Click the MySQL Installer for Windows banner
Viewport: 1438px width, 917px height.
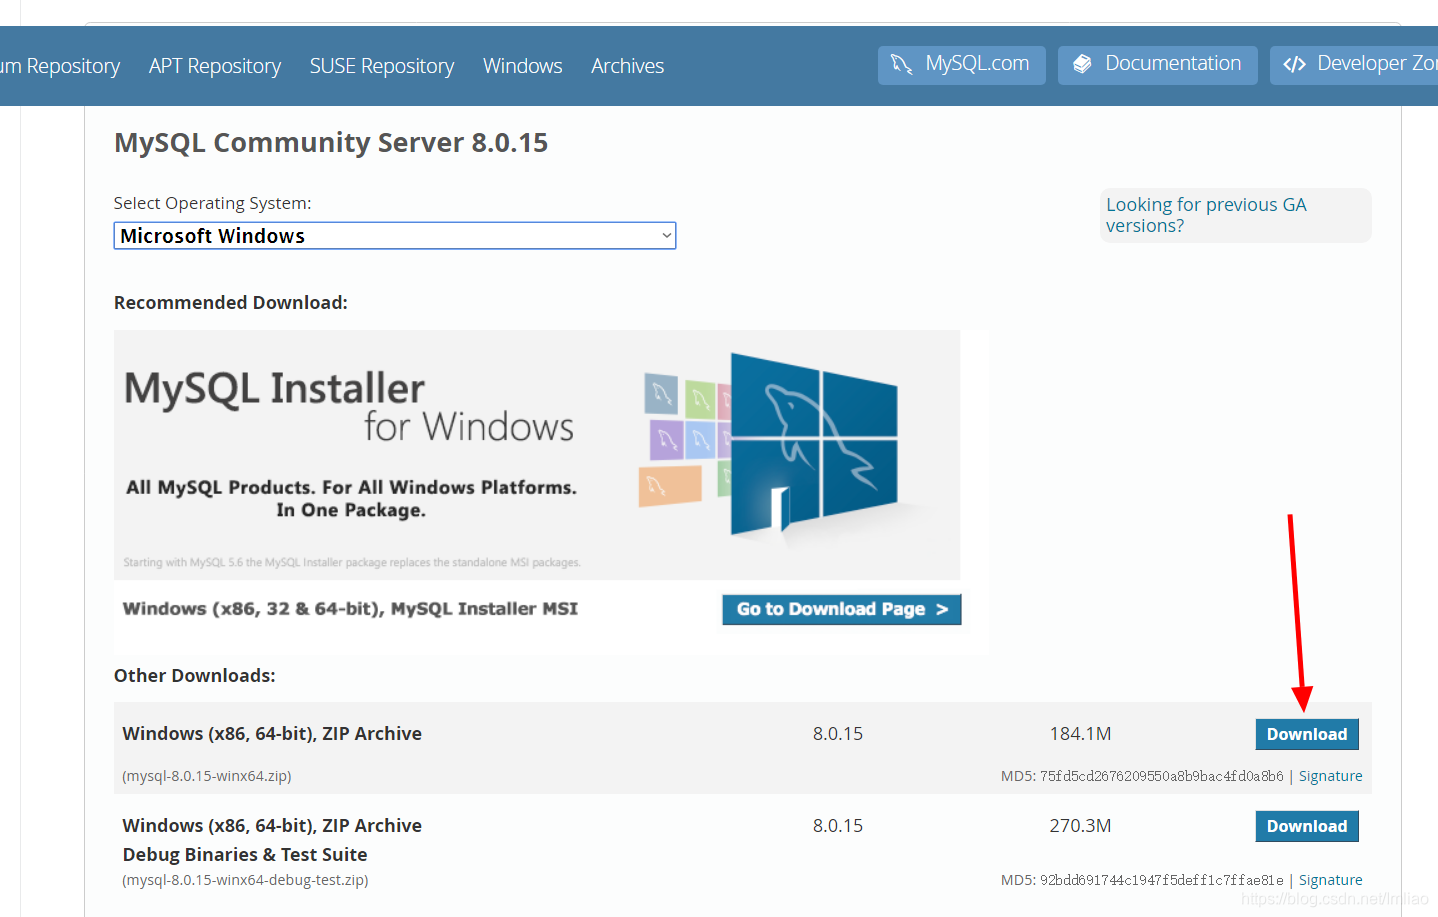(x=537, y=455)
